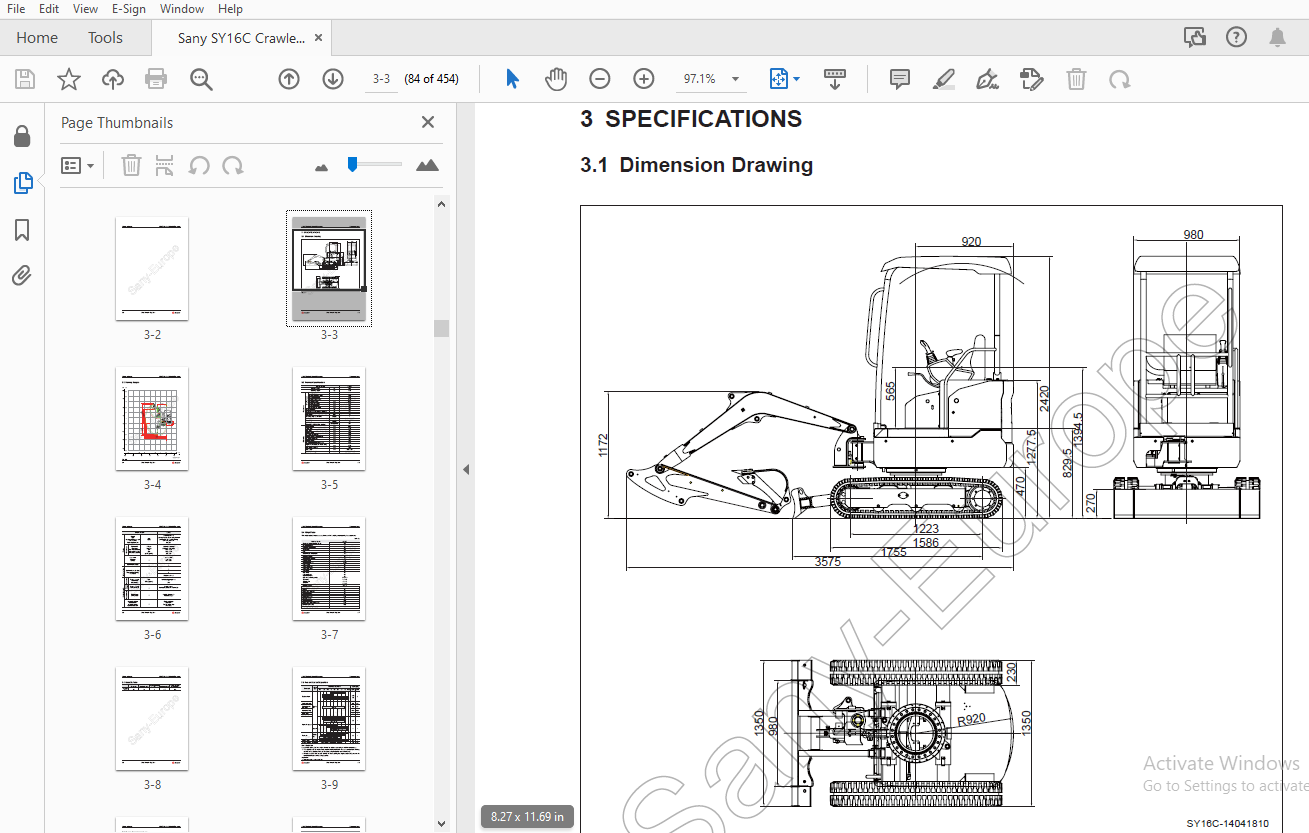The width and height of the screenshot is (1309, 833).
Task: Open the File menu
Action: (x=17, y=9)
